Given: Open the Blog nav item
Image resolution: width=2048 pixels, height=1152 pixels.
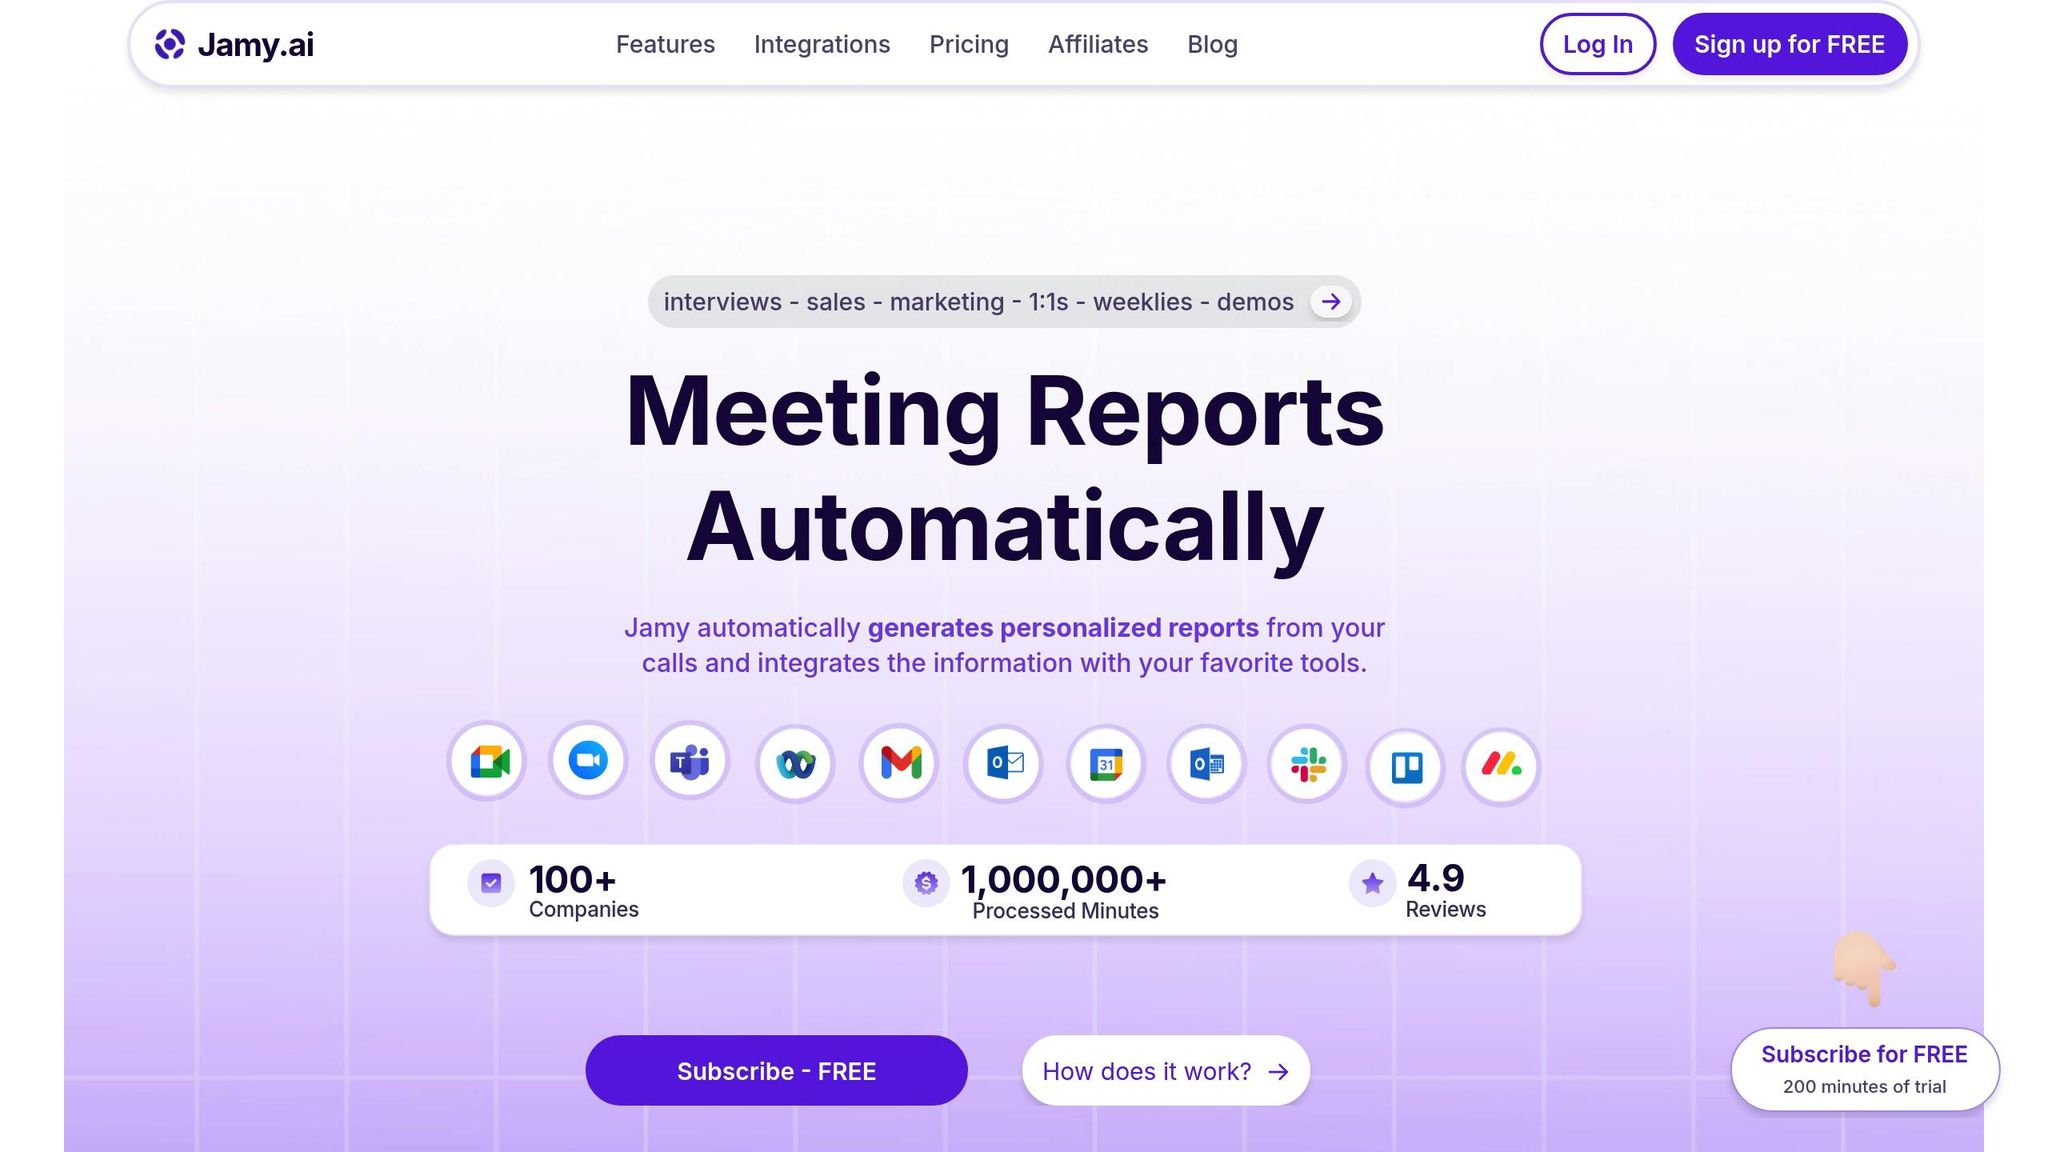Looking at the screenshot, I should [1212, 44].
